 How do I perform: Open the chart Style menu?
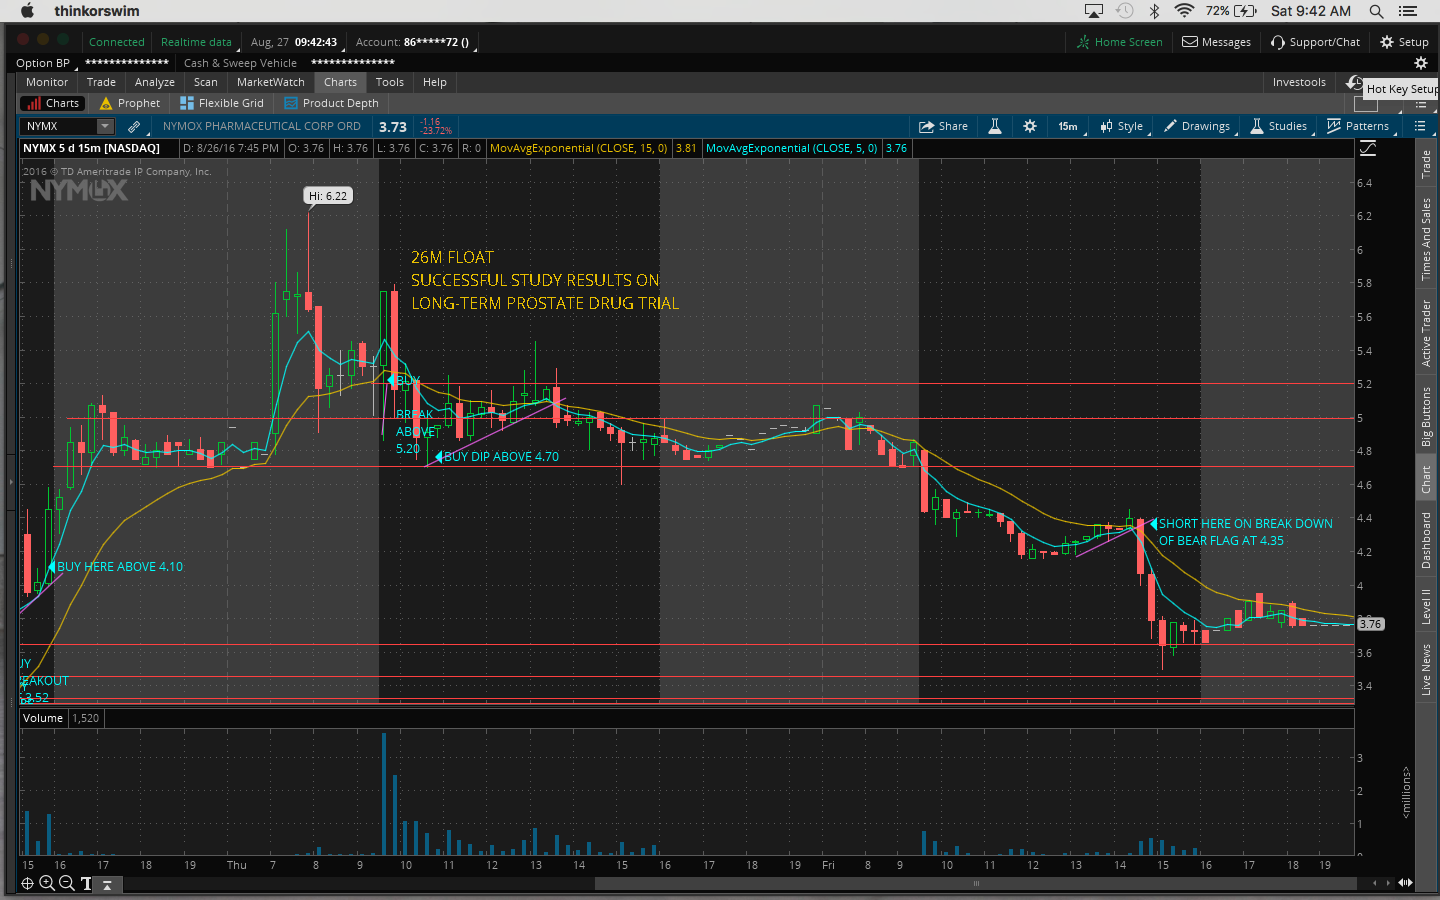[1121, 126]
